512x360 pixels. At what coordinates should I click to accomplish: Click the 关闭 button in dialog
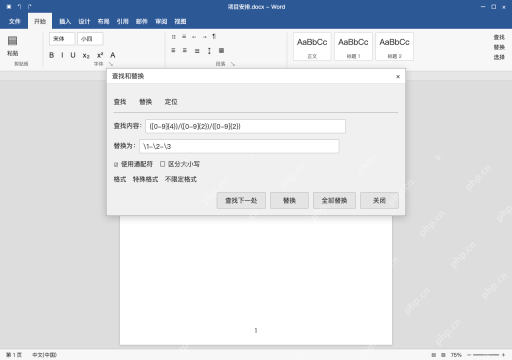point(379,200)
